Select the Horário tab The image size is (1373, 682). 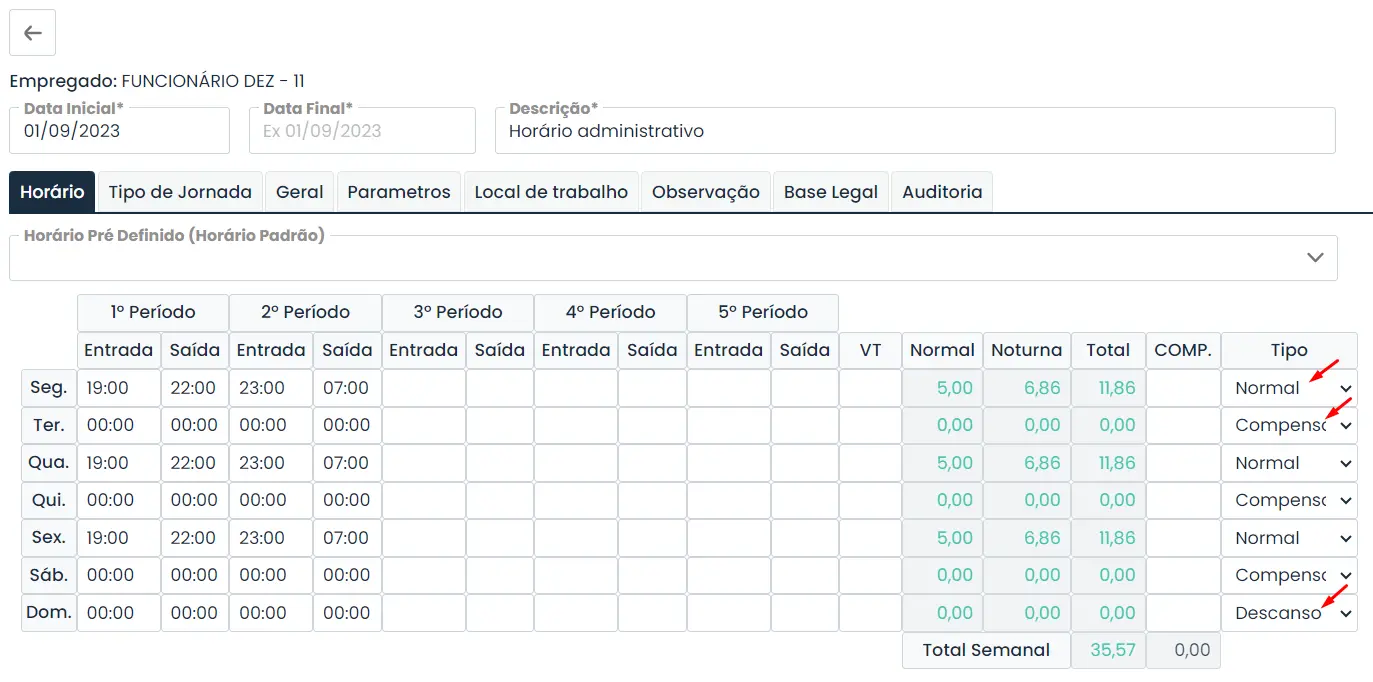[x=52, y=192]
